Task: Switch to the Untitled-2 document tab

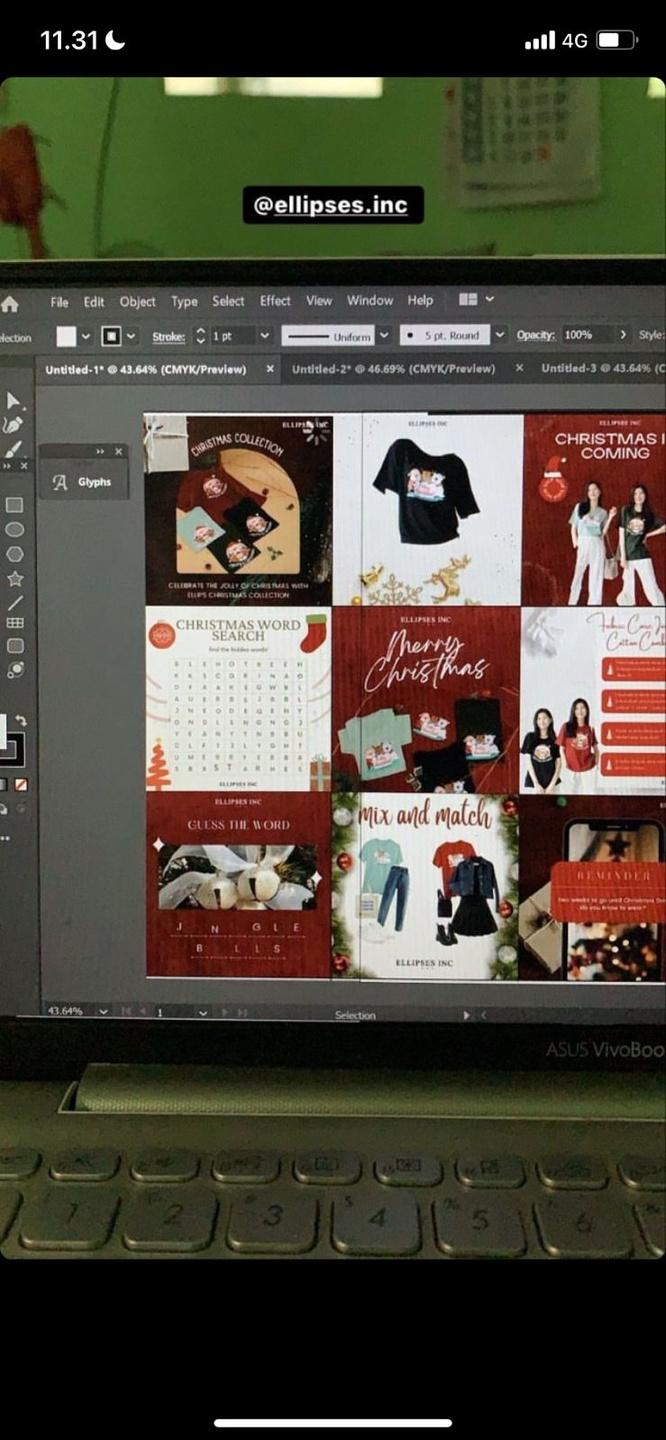Action: coord(393,369)
